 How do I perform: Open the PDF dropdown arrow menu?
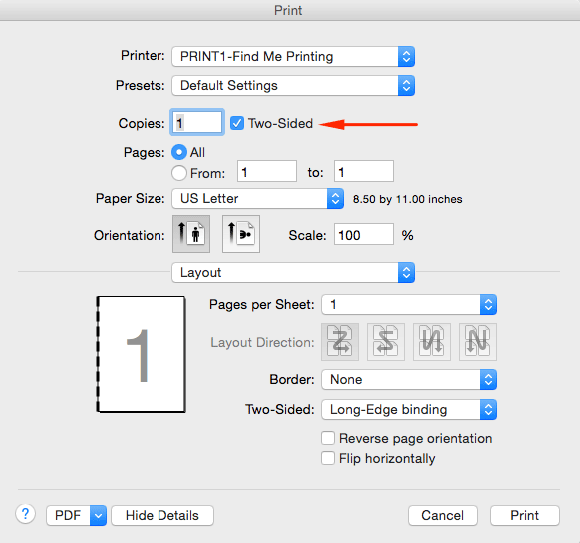[x=98, y=515]
